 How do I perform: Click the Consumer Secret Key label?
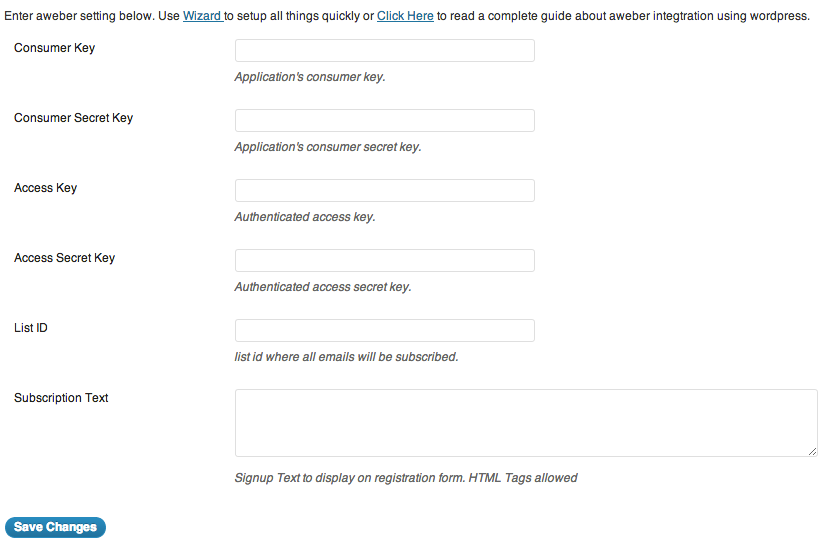(x=73, y=118)
